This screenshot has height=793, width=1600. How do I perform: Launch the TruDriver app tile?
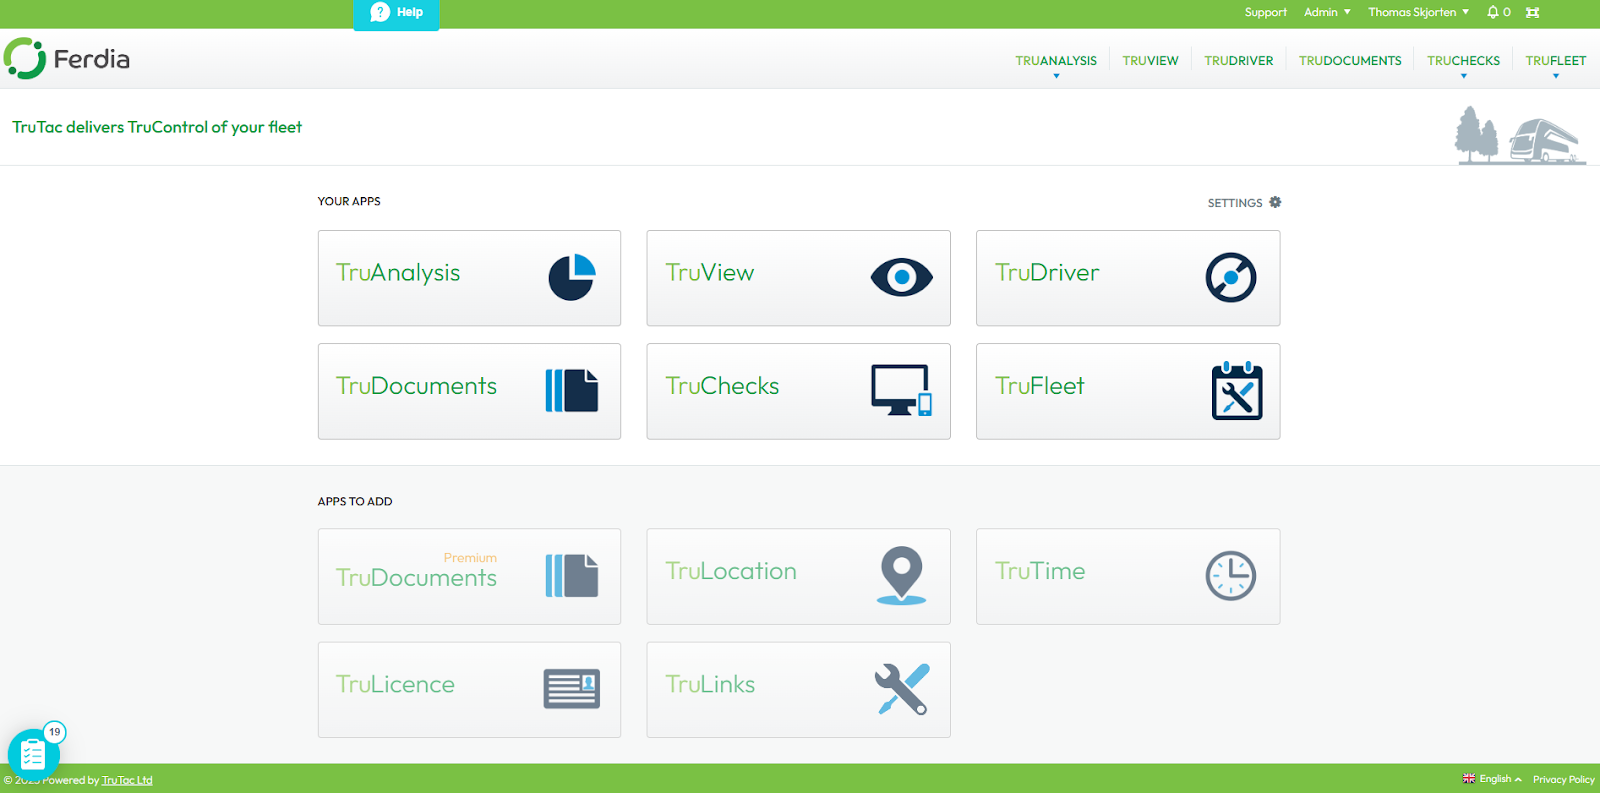(x=1128, y=278)
